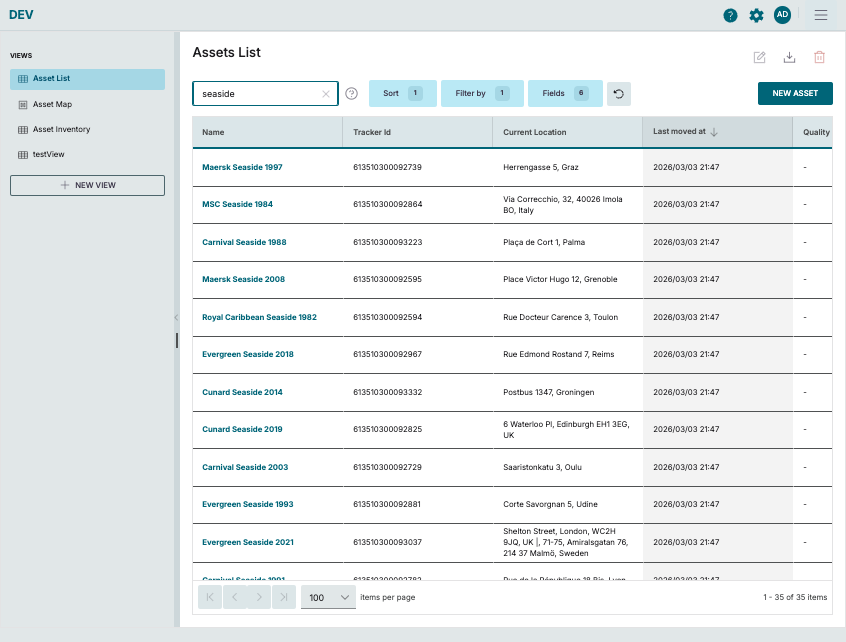This screenshot has height=642, width=846.
Task: Click tracker id 613510300092739
Action: [387, 167]
